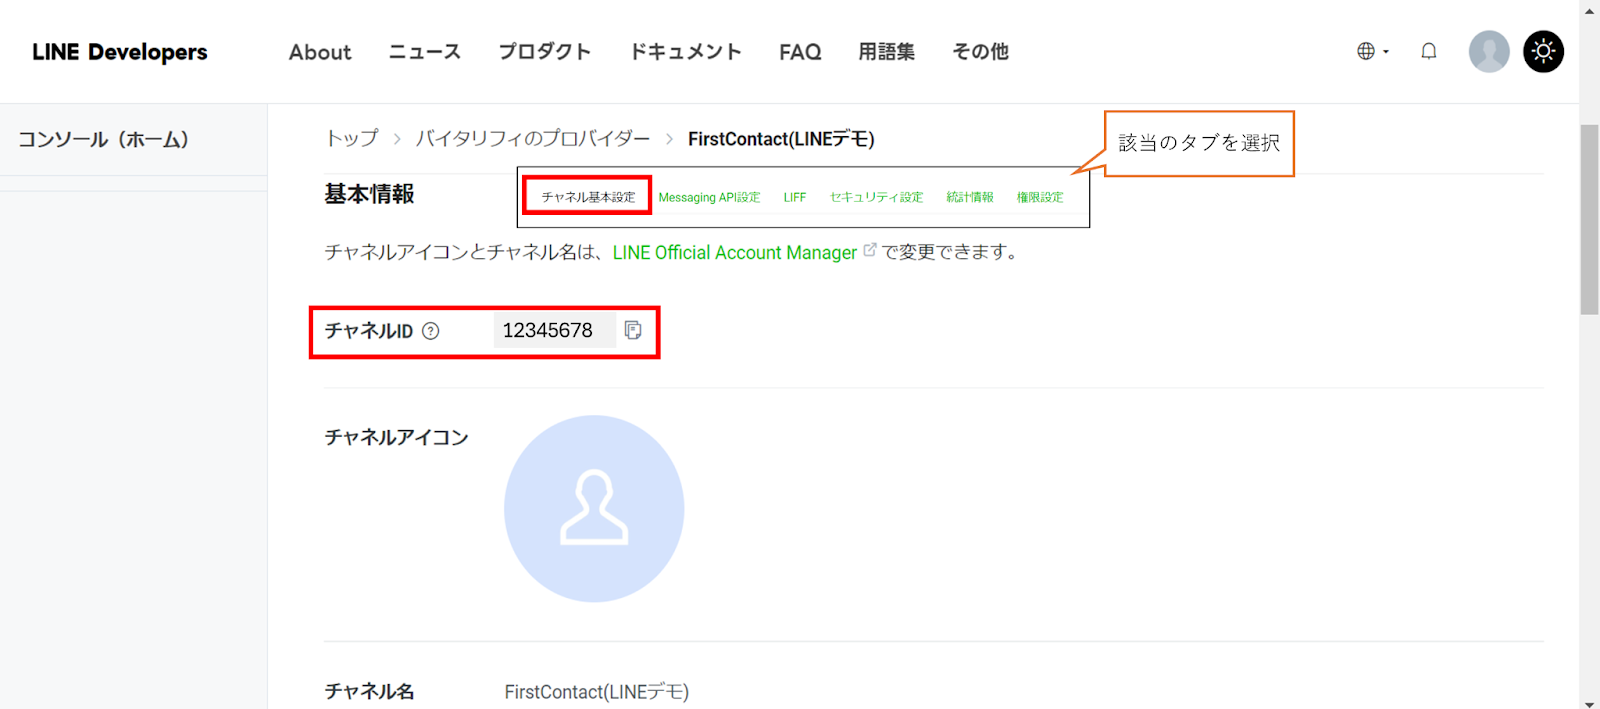Open the About menu
1600x709 pixels.
320,52
